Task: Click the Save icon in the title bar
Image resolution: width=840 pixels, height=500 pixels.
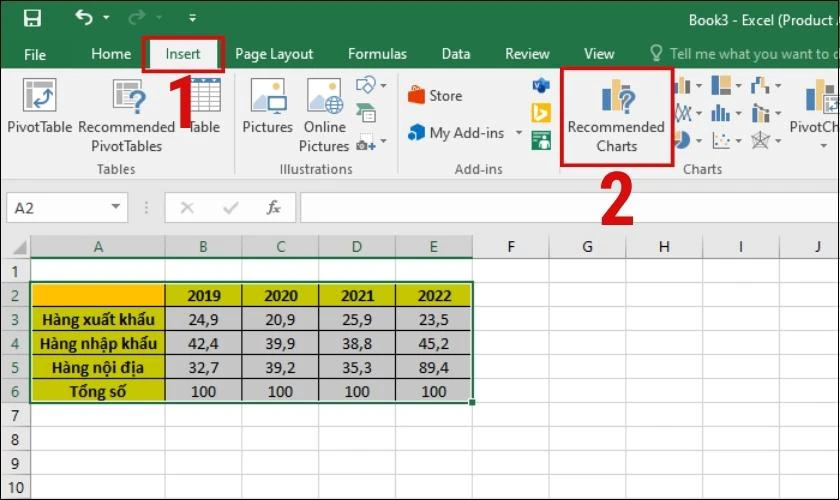Action: click(x=32, y=18)
